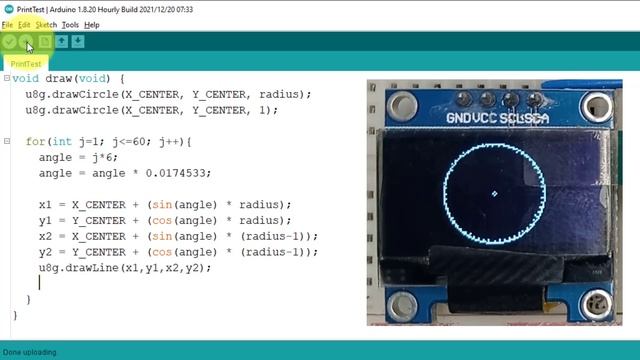Open the Tools menu
The height and width of the screenshot is (360, 640).
tap(70, 25)
